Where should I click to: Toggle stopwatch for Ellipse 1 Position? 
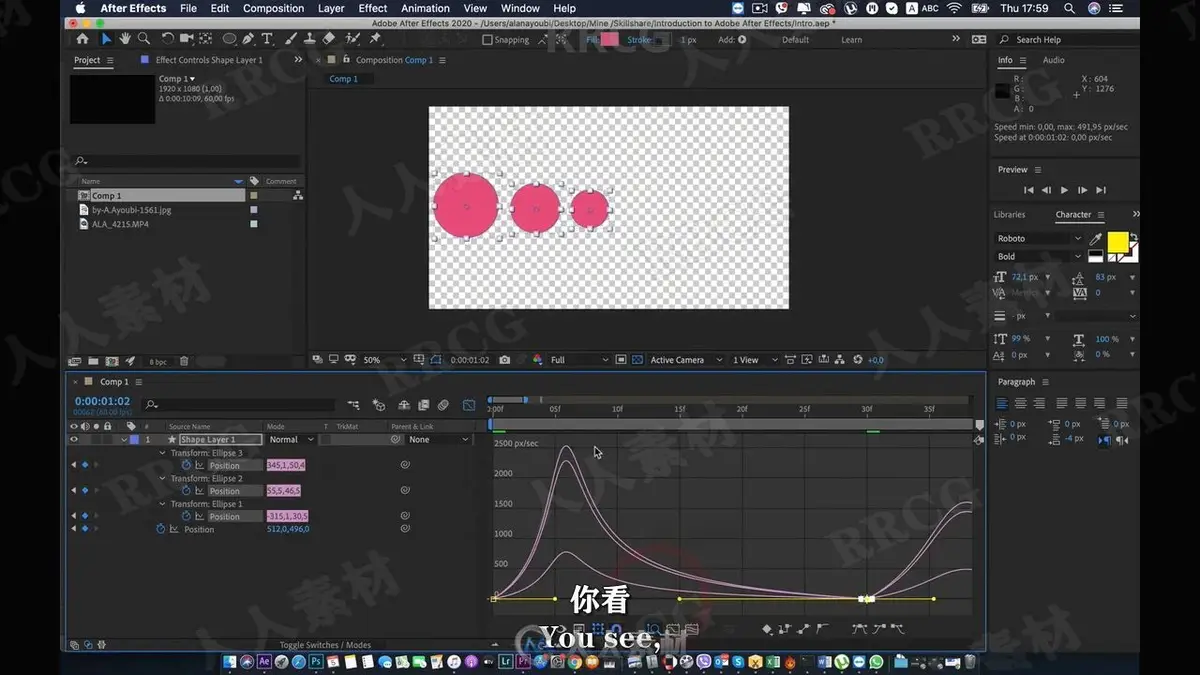point(186,516)
